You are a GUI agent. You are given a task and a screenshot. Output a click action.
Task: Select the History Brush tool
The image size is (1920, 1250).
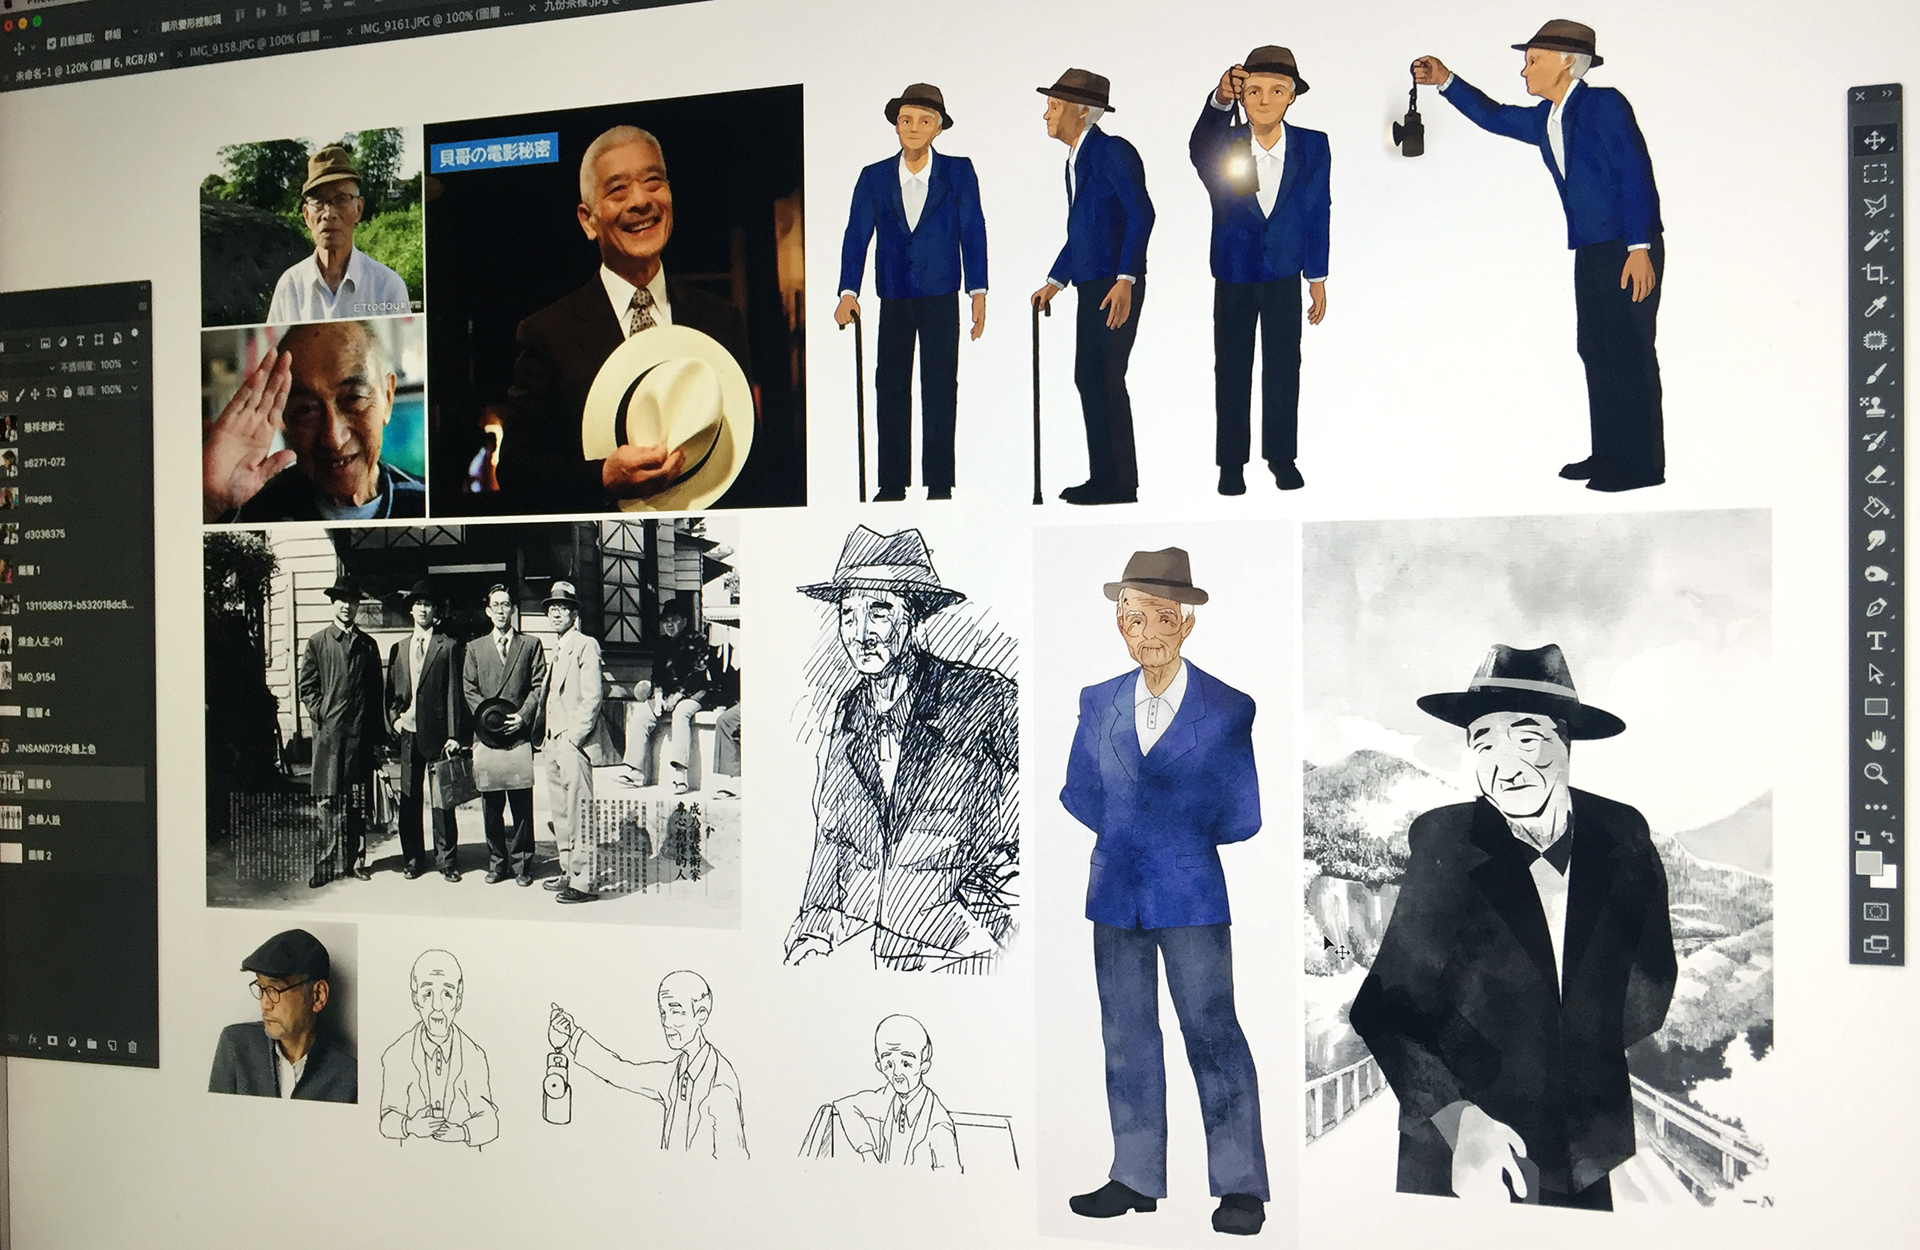click(x=1875, y=440)
